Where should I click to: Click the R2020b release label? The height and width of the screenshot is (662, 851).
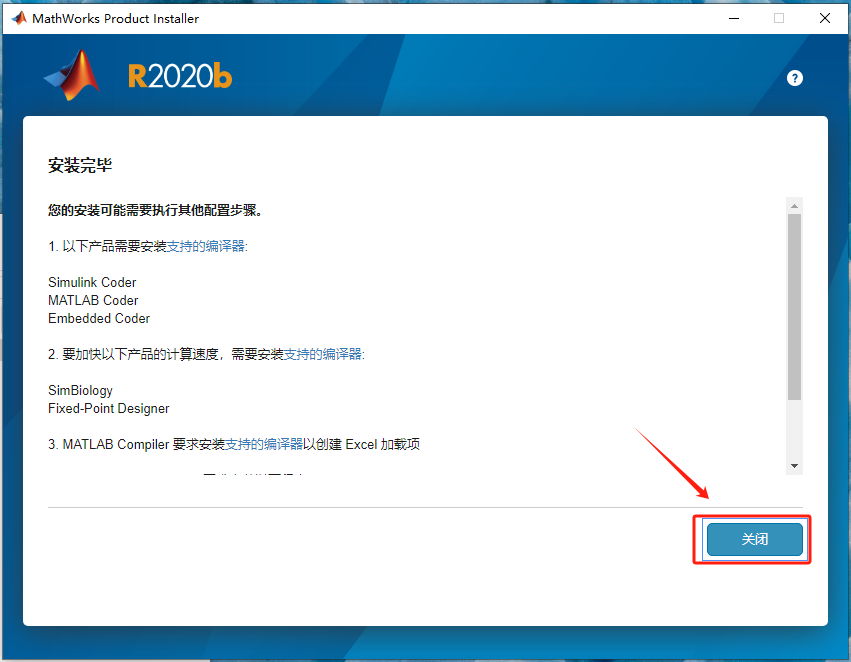pos(180,75)
